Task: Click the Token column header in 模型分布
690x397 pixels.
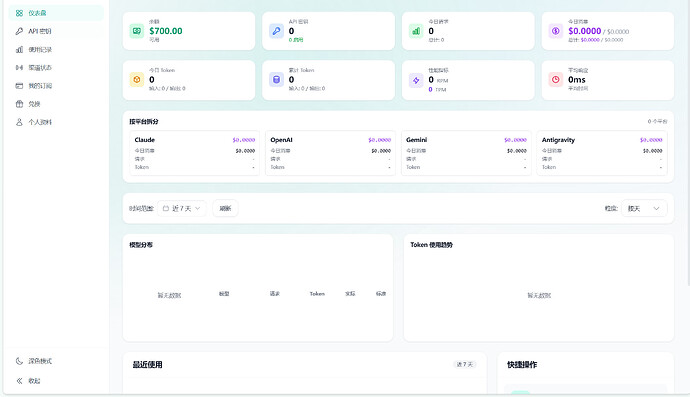Action: point(317,294)
